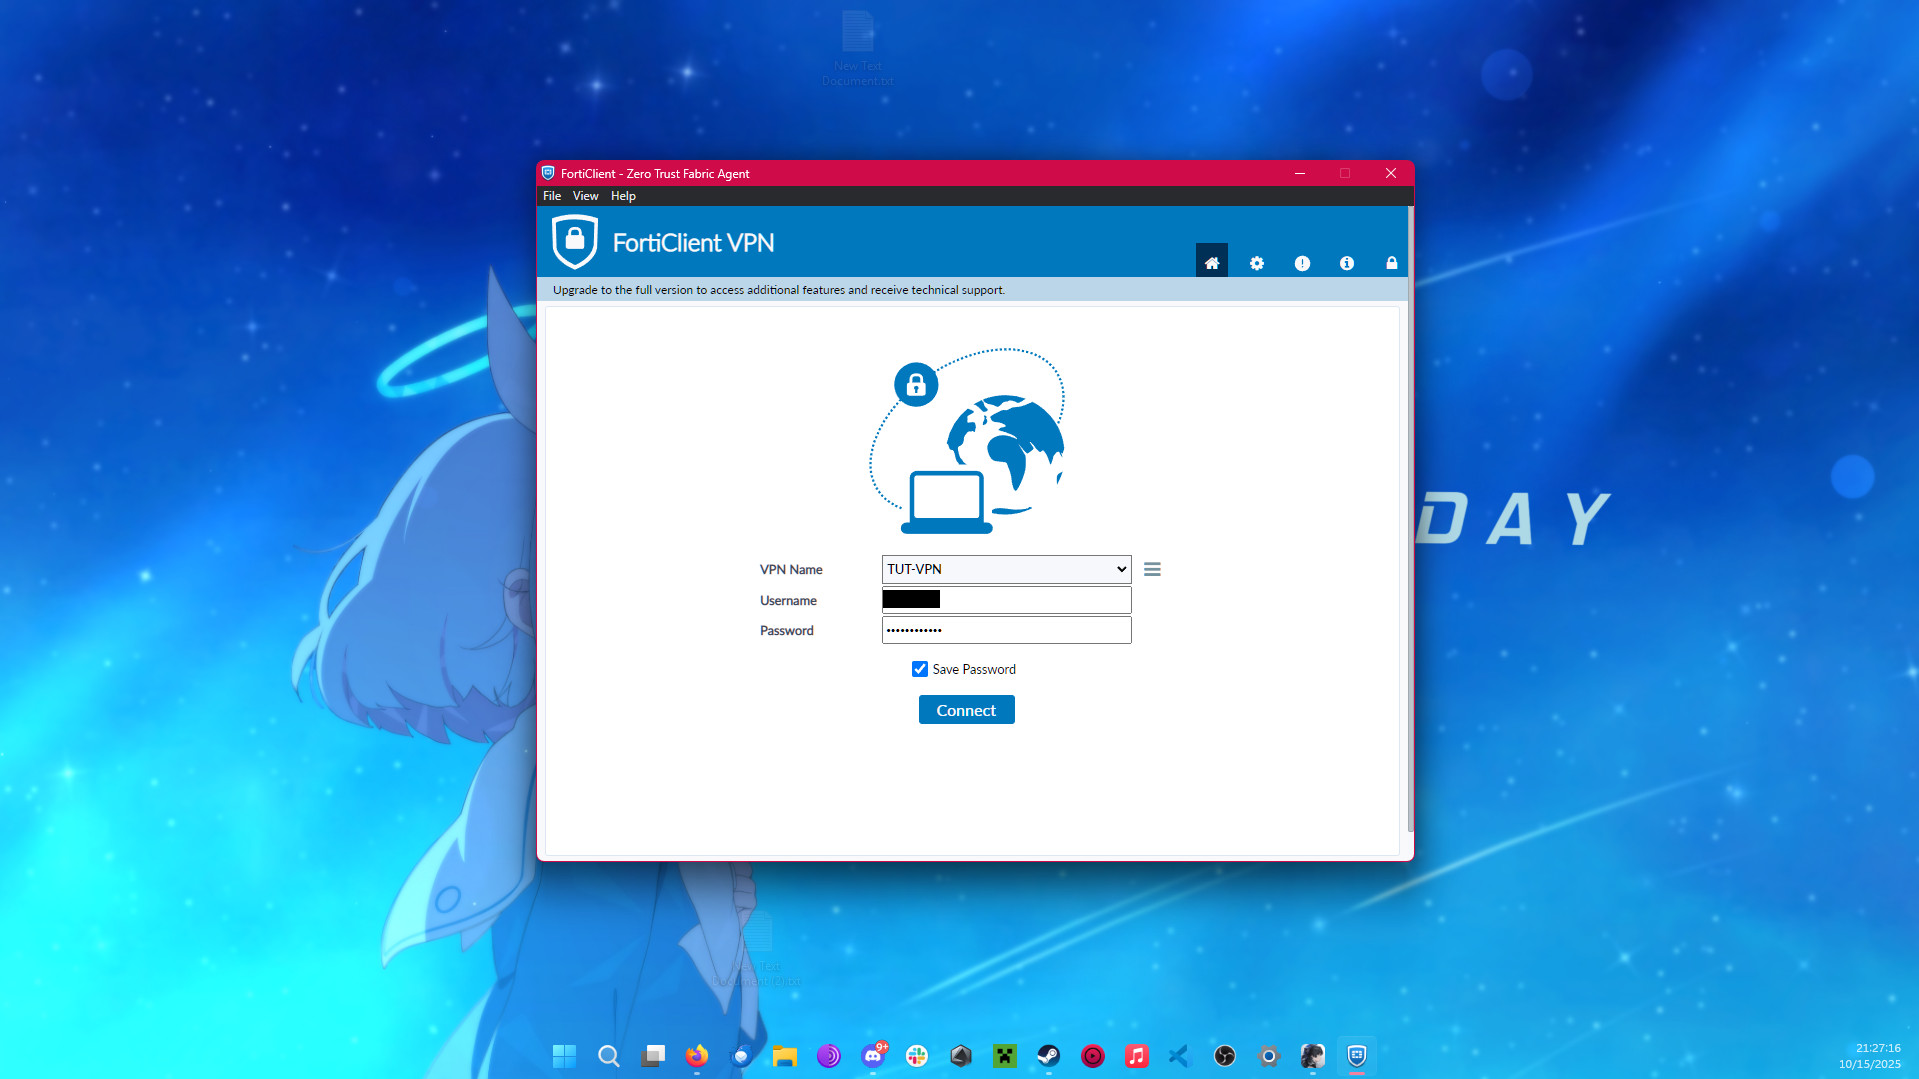Open Thunderbird mail from the taskbar
The height and width of the screenshot is (1079, 1919).
(741, 1056)
